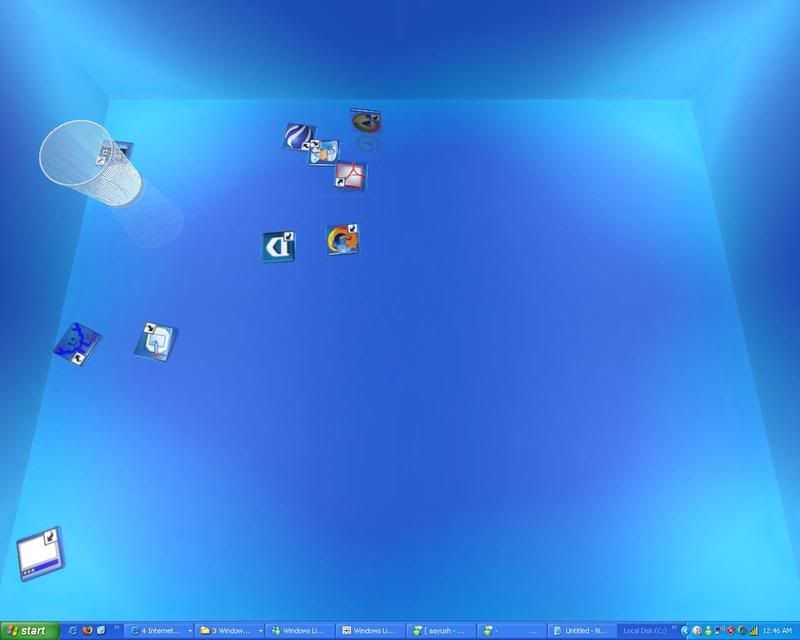Click the third quick launch icon

101,631
